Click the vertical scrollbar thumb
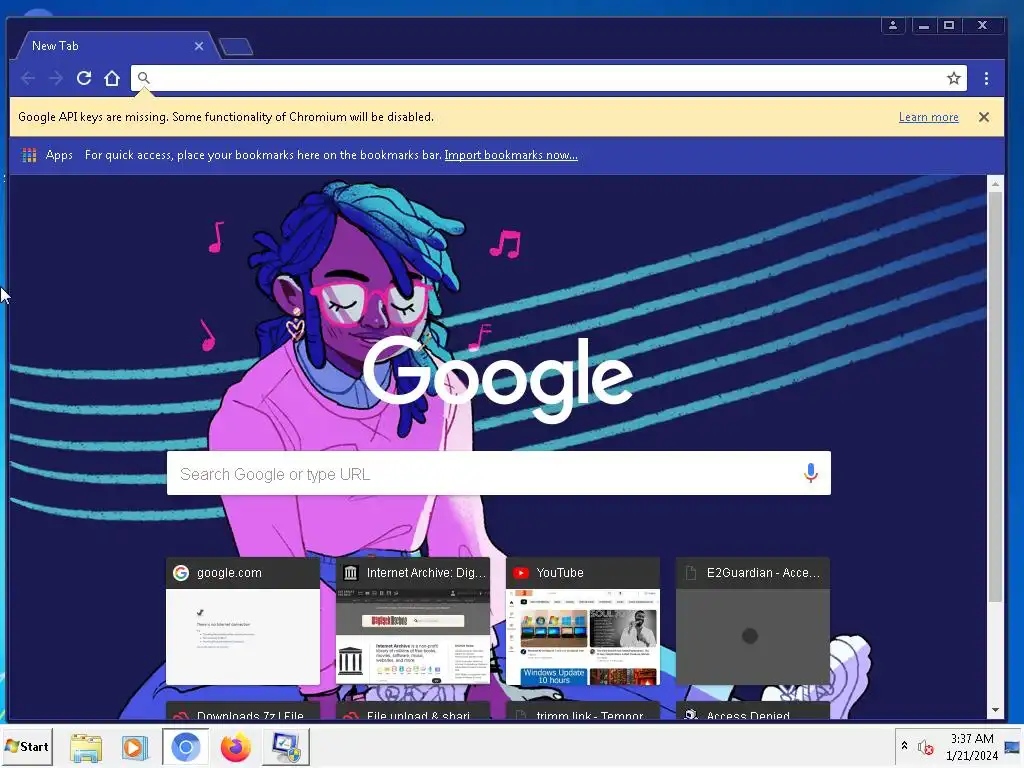Image resolution: width=1024 pixels, height=768 pixels. coord(995,397)
